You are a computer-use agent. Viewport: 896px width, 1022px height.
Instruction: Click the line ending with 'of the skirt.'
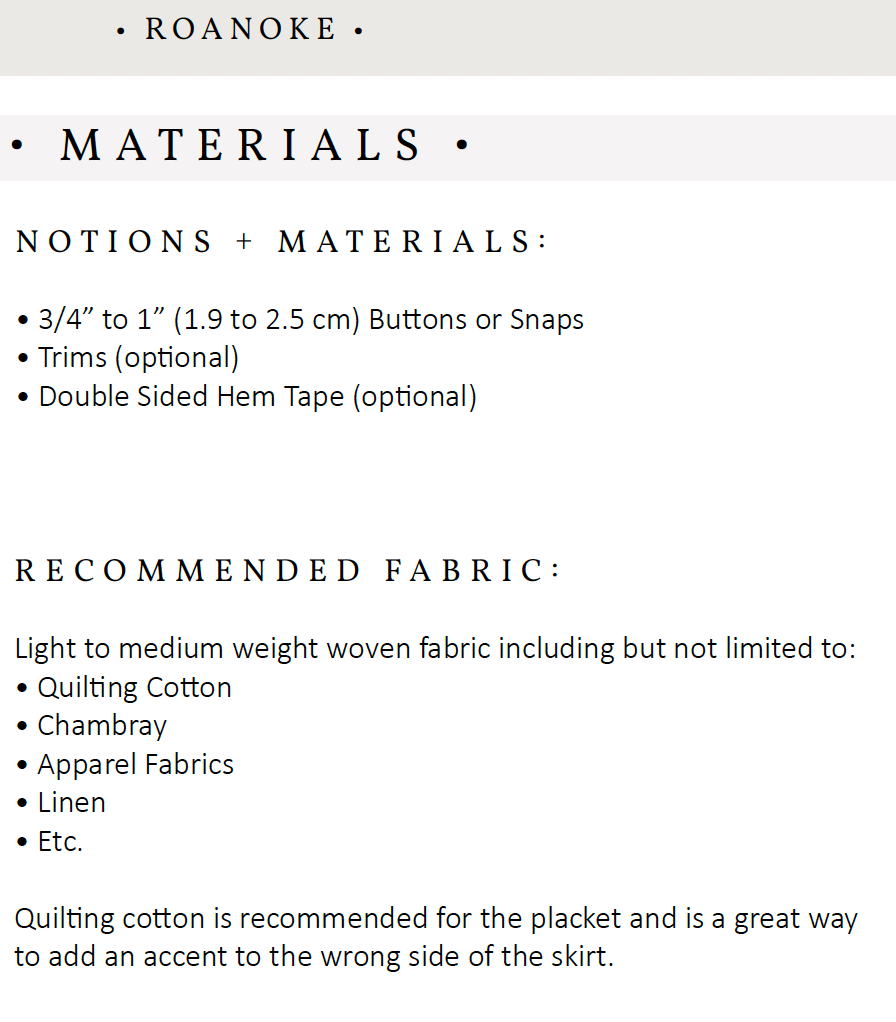(x=313, y=957)
